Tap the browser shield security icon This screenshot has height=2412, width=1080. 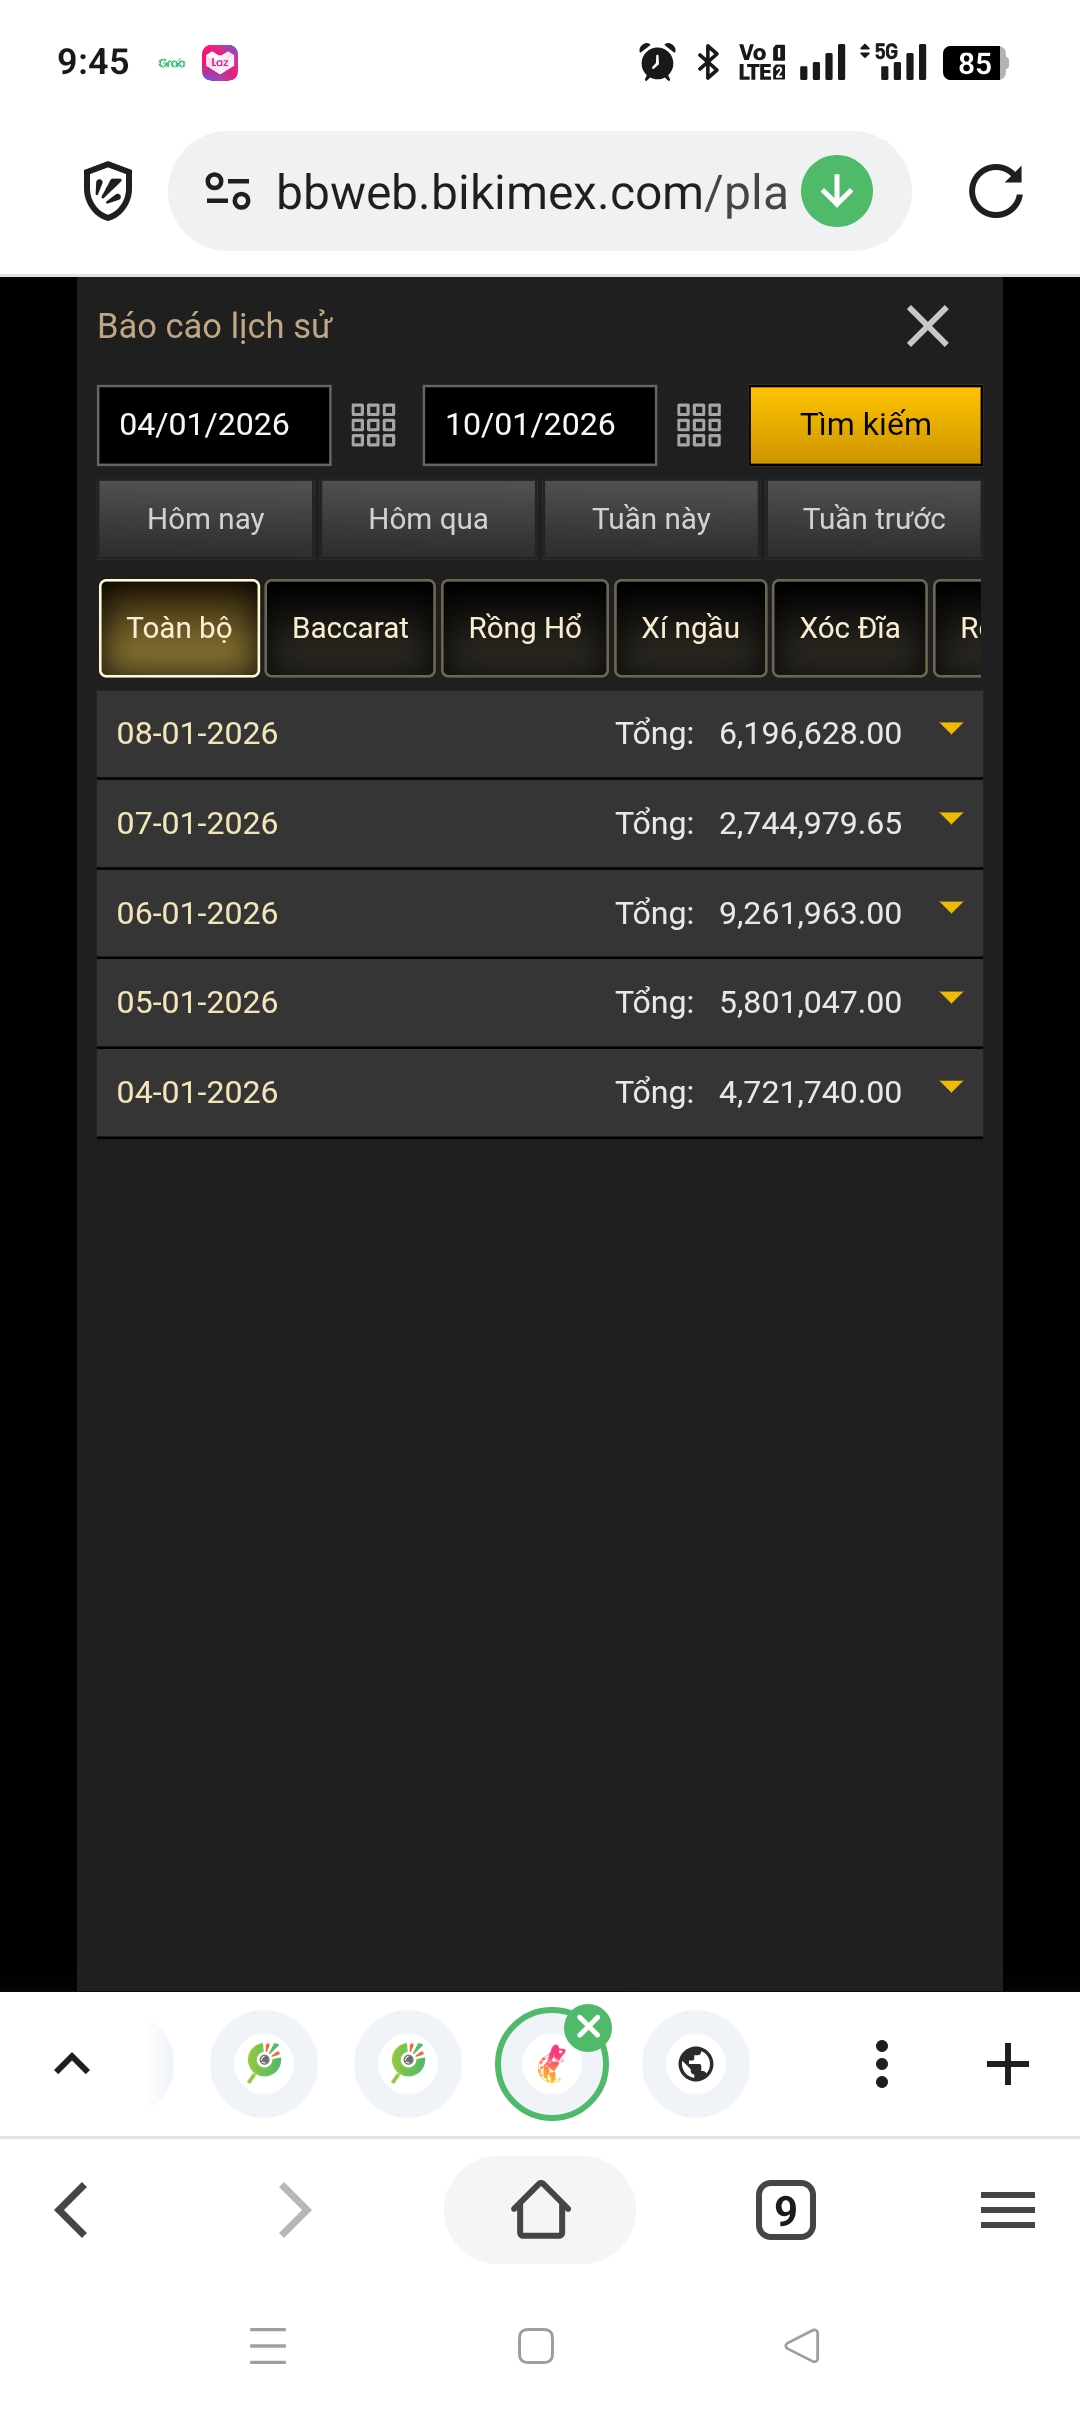pos(108,190)
